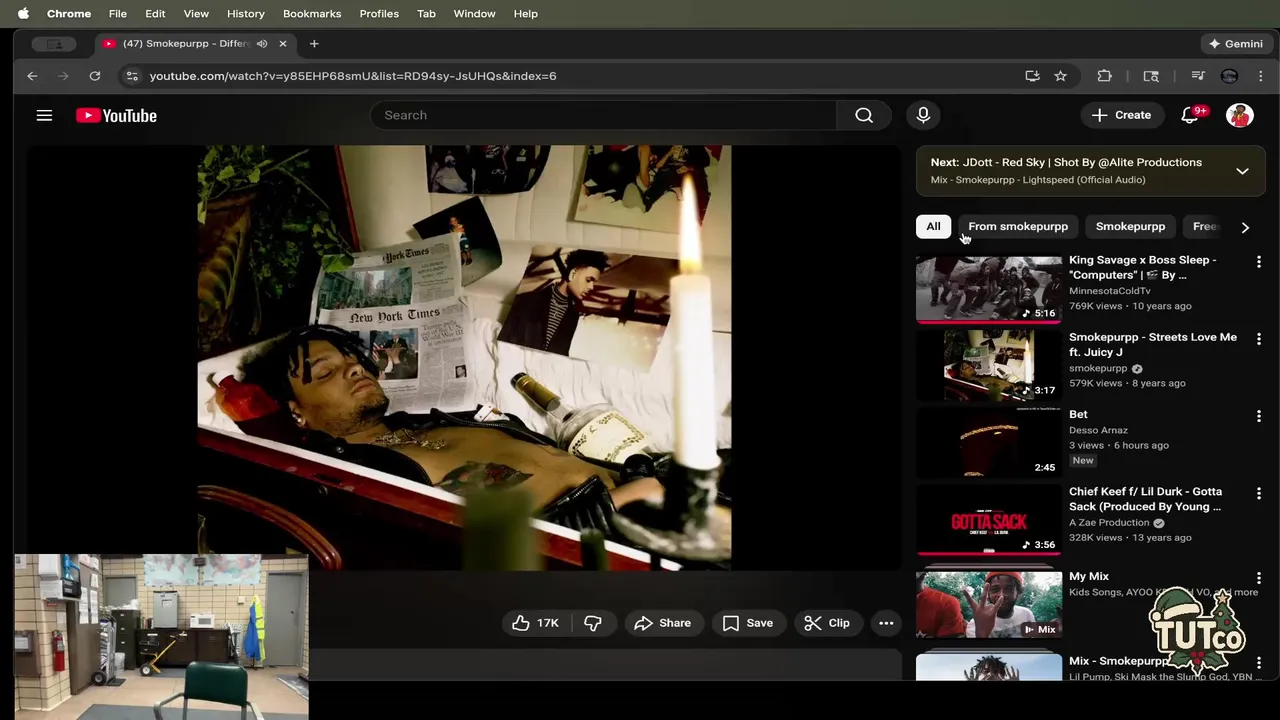Click the Clip button
This screenshot has height=720, width=1280.
[827, 623]
